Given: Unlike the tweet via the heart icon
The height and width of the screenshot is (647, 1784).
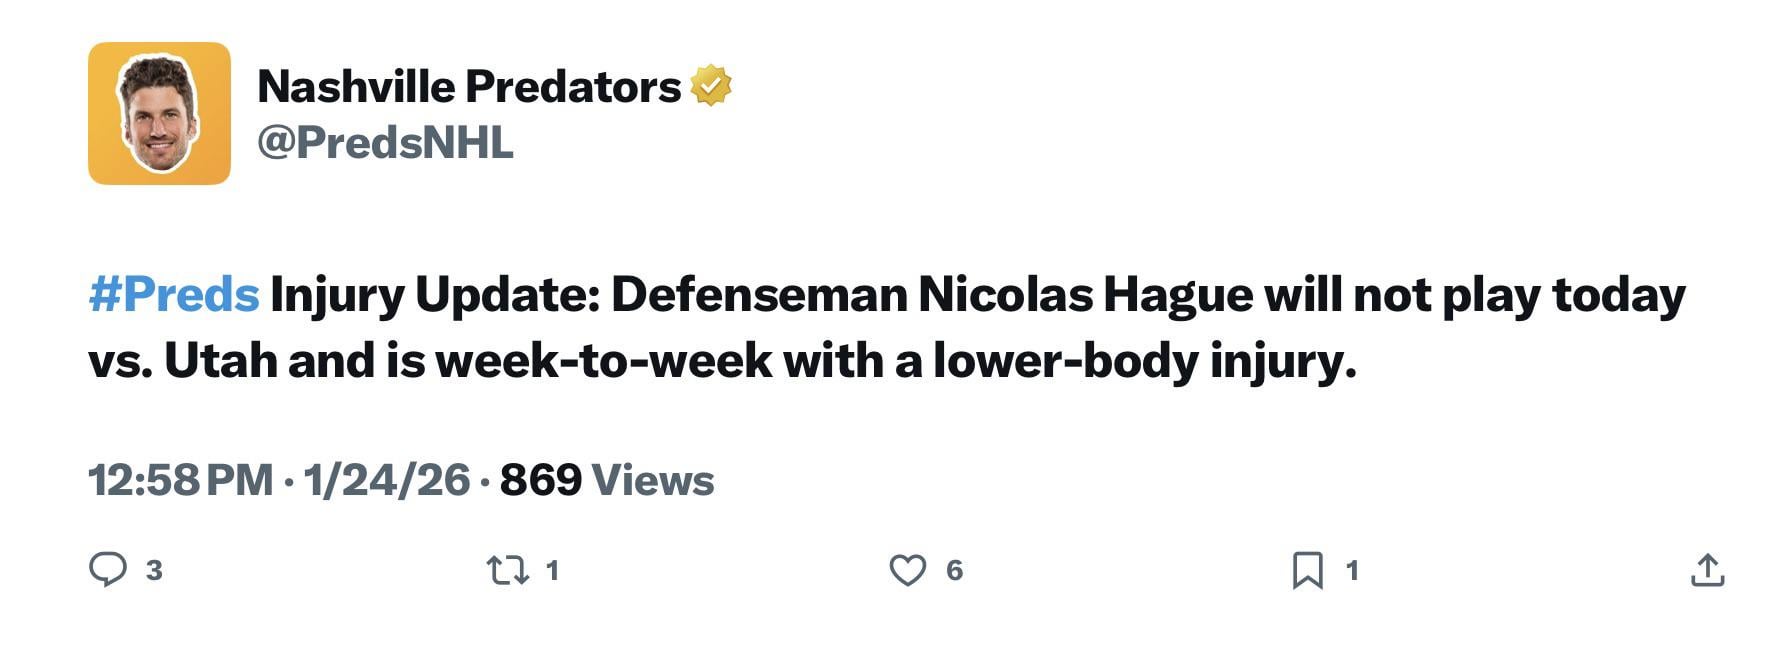Looking at the screenshot, I should pos(910,569).
